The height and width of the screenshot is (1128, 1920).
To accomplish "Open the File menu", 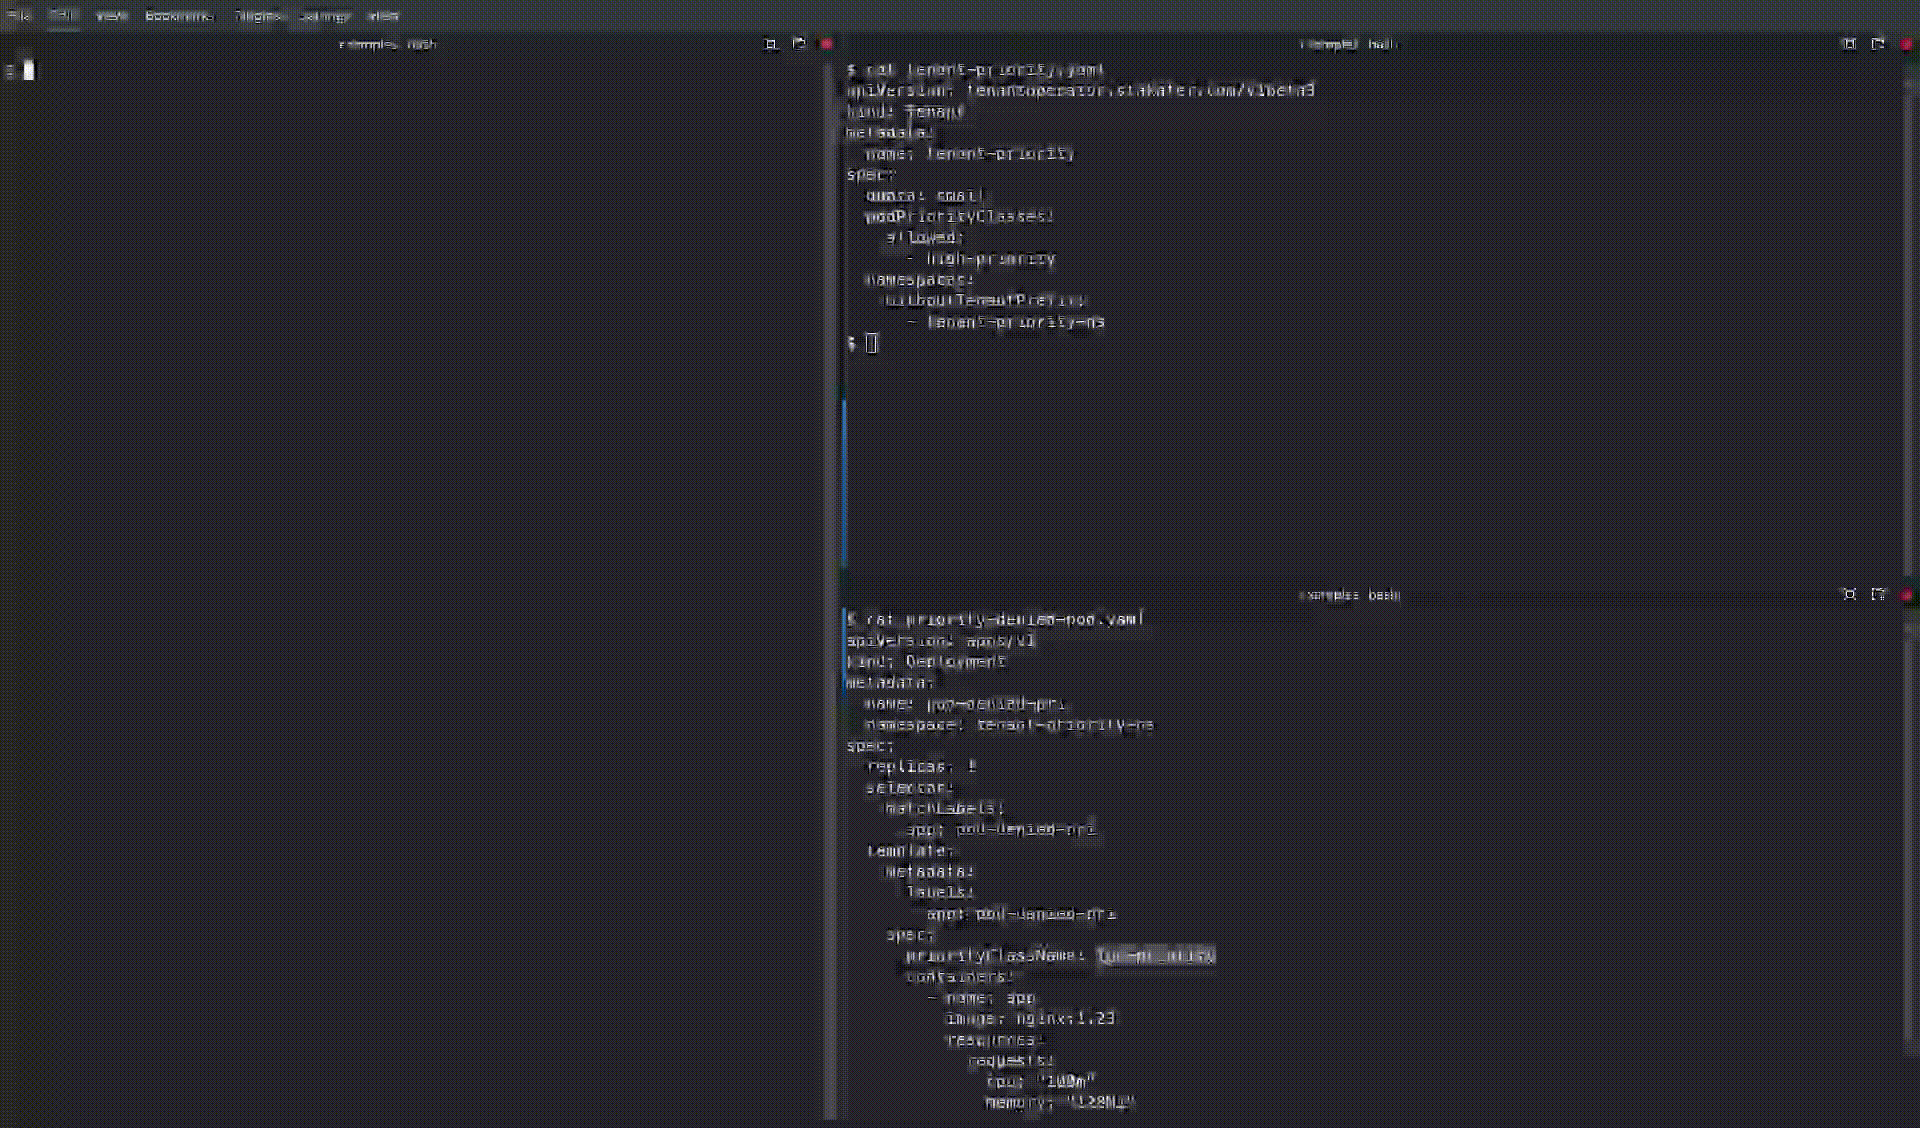I will tap(19, 16).
